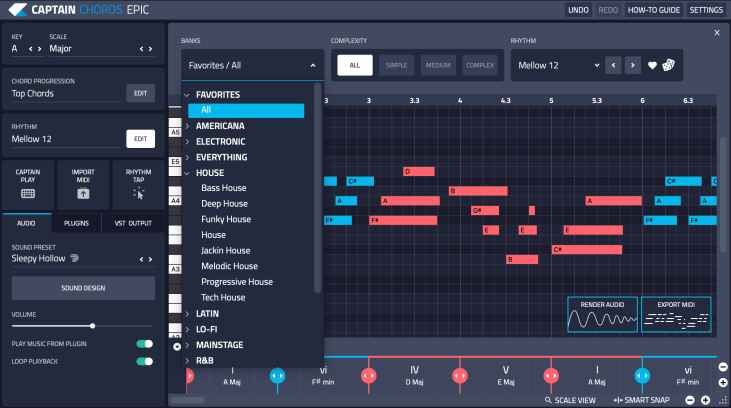Viewport: 731px width, 408px height.
Task: Disable the Loop Playback toggle
Action: pos(145,360)
